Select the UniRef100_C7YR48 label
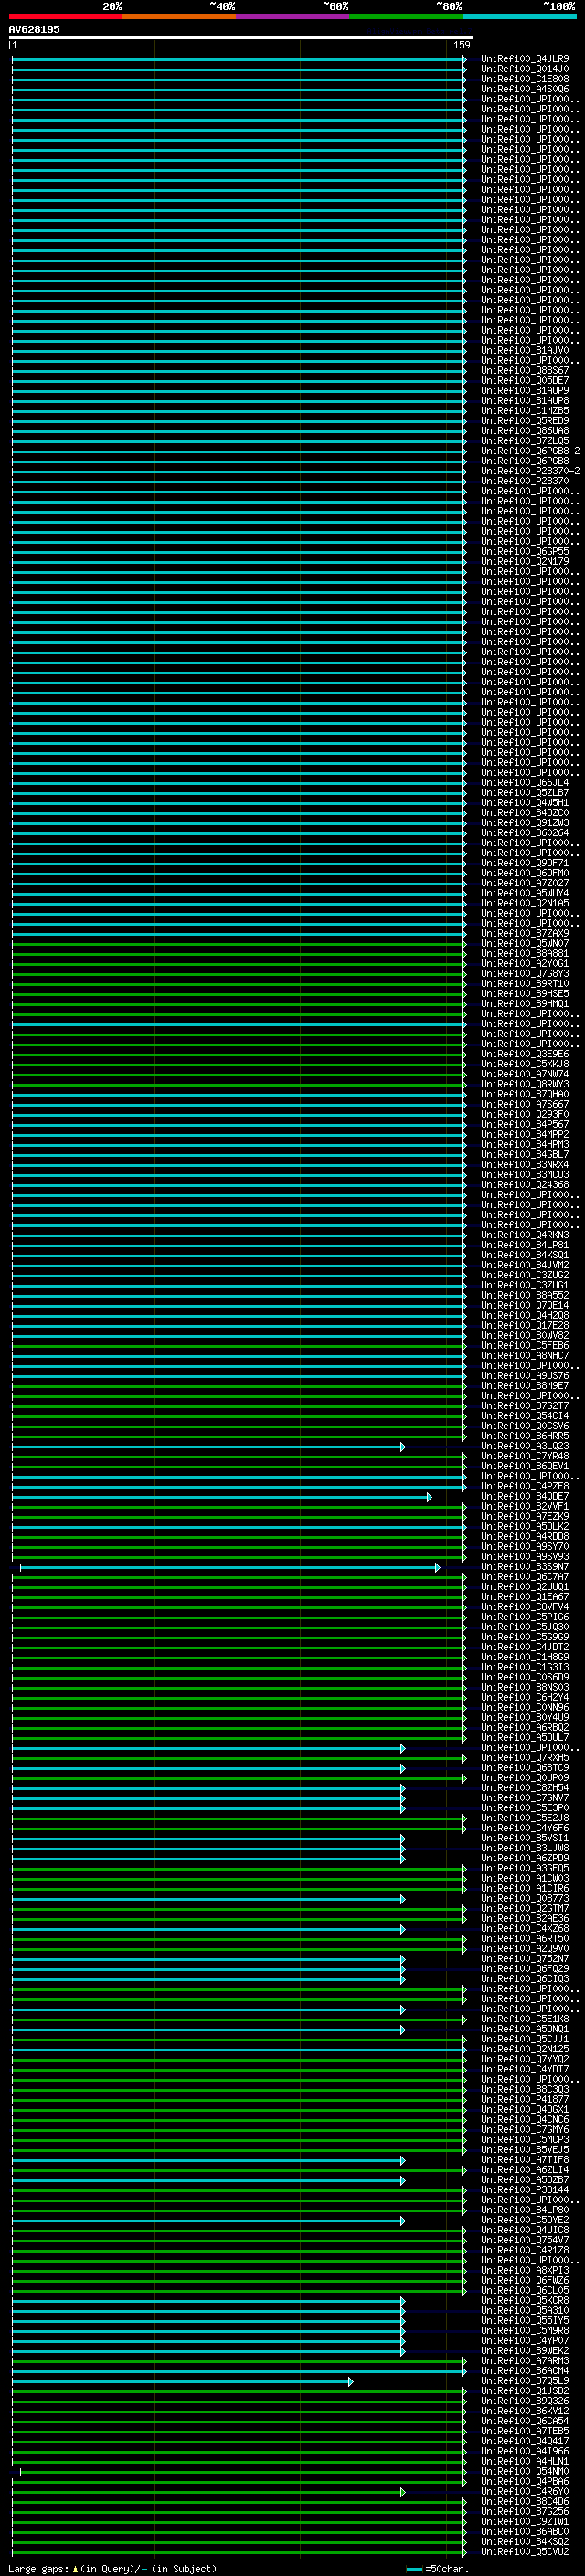The image size is (585, 2576). (x=524, y=1456)
